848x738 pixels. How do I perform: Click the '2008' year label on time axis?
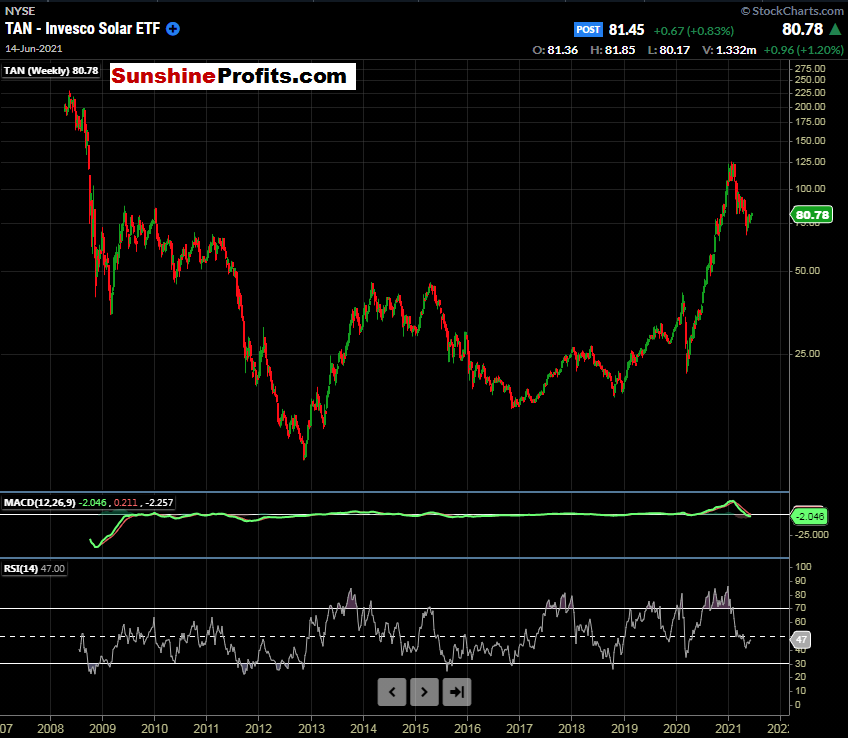coord(51,729)
